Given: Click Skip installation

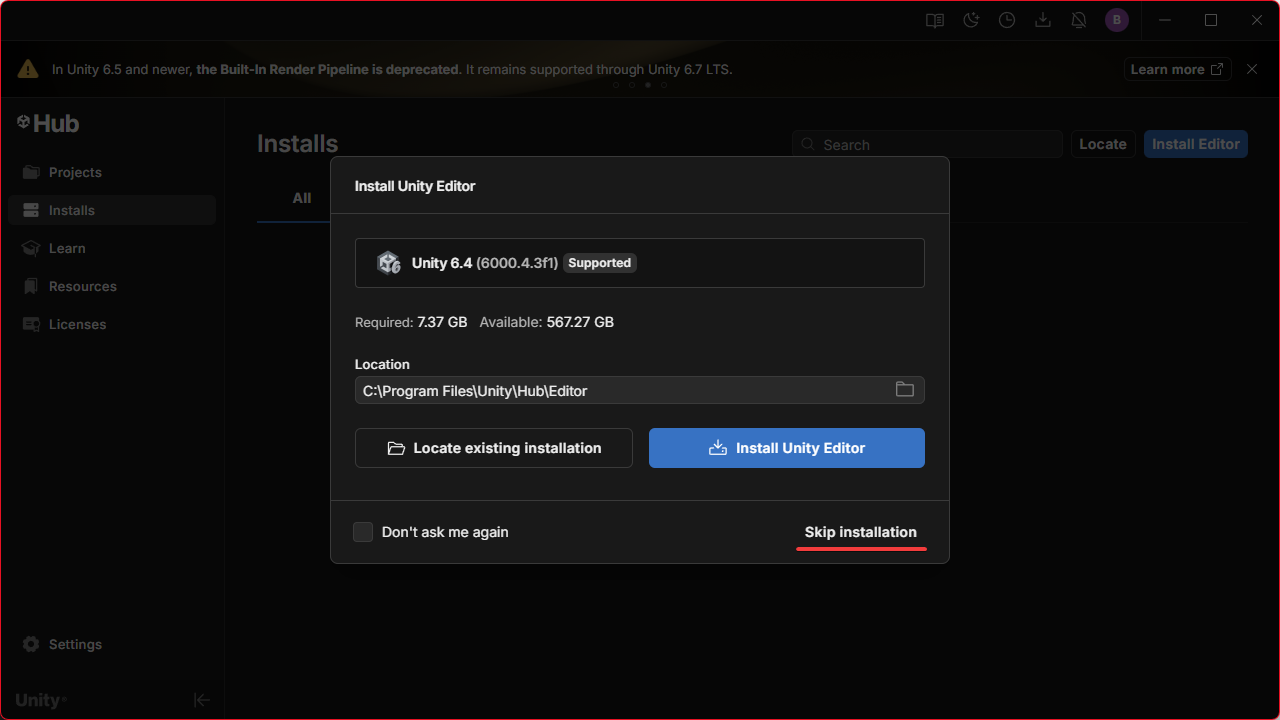Looking at the screenshot, I should [861, 532].
